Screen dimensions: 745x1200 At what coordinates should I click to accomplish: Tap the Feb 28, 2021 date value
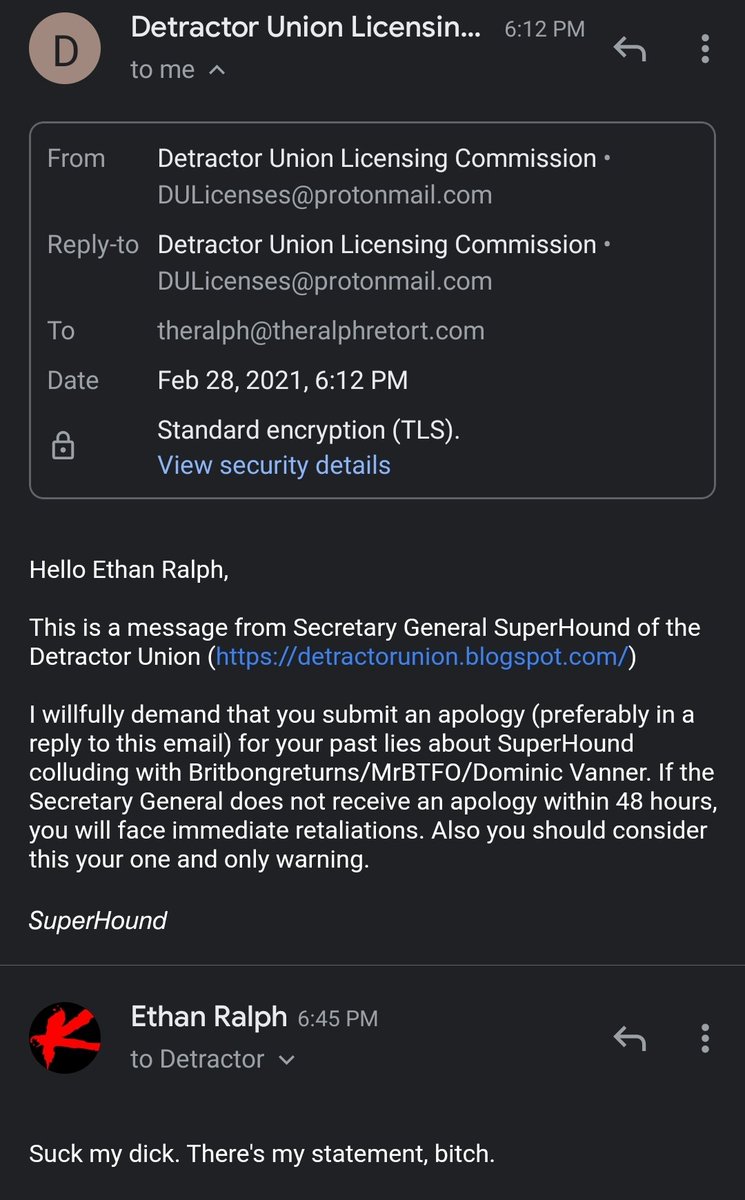[x=283, y=380]
